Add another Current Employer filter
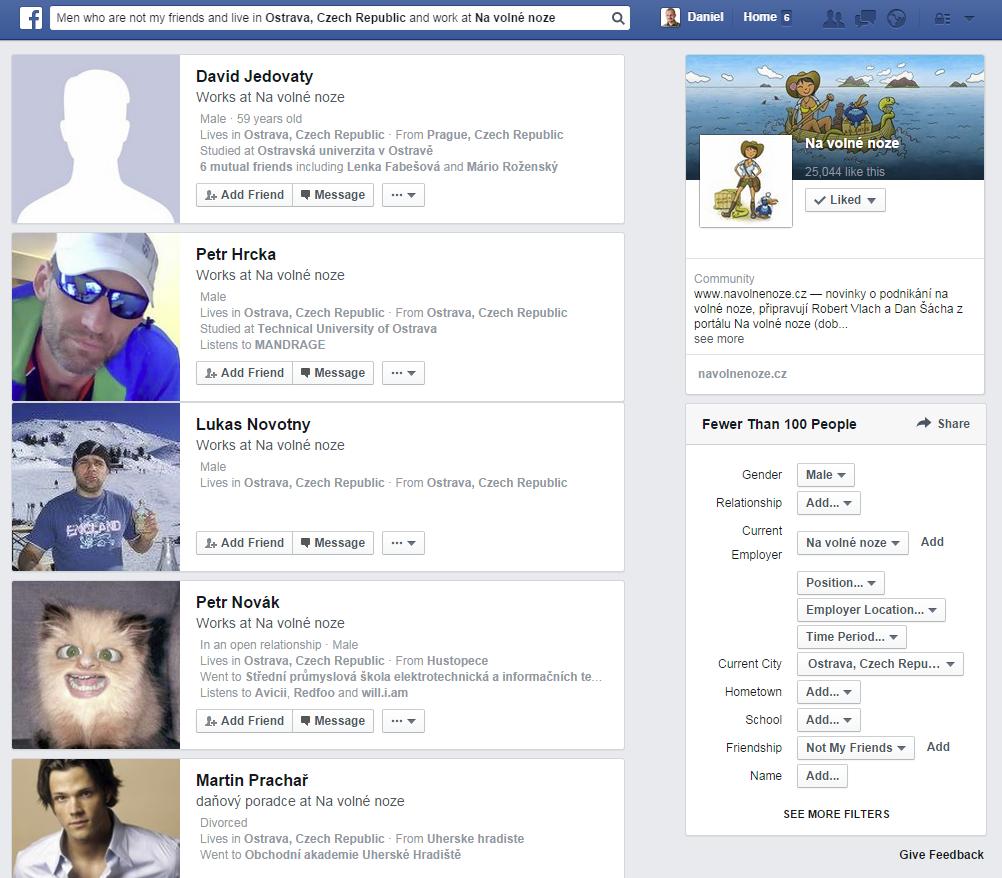Image resolution: width=1002 pixels, height=878 pixels. [x=932, y=542]
